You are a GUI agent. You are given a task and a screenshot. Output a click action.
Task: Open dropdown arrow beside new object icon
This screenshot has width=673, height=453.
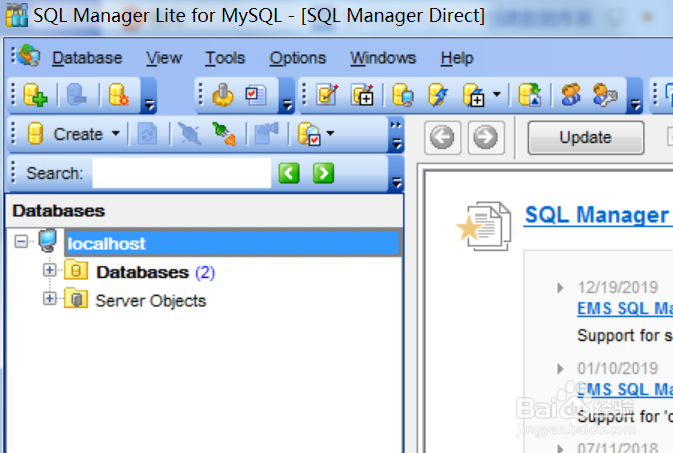click(x=497, y=94)
